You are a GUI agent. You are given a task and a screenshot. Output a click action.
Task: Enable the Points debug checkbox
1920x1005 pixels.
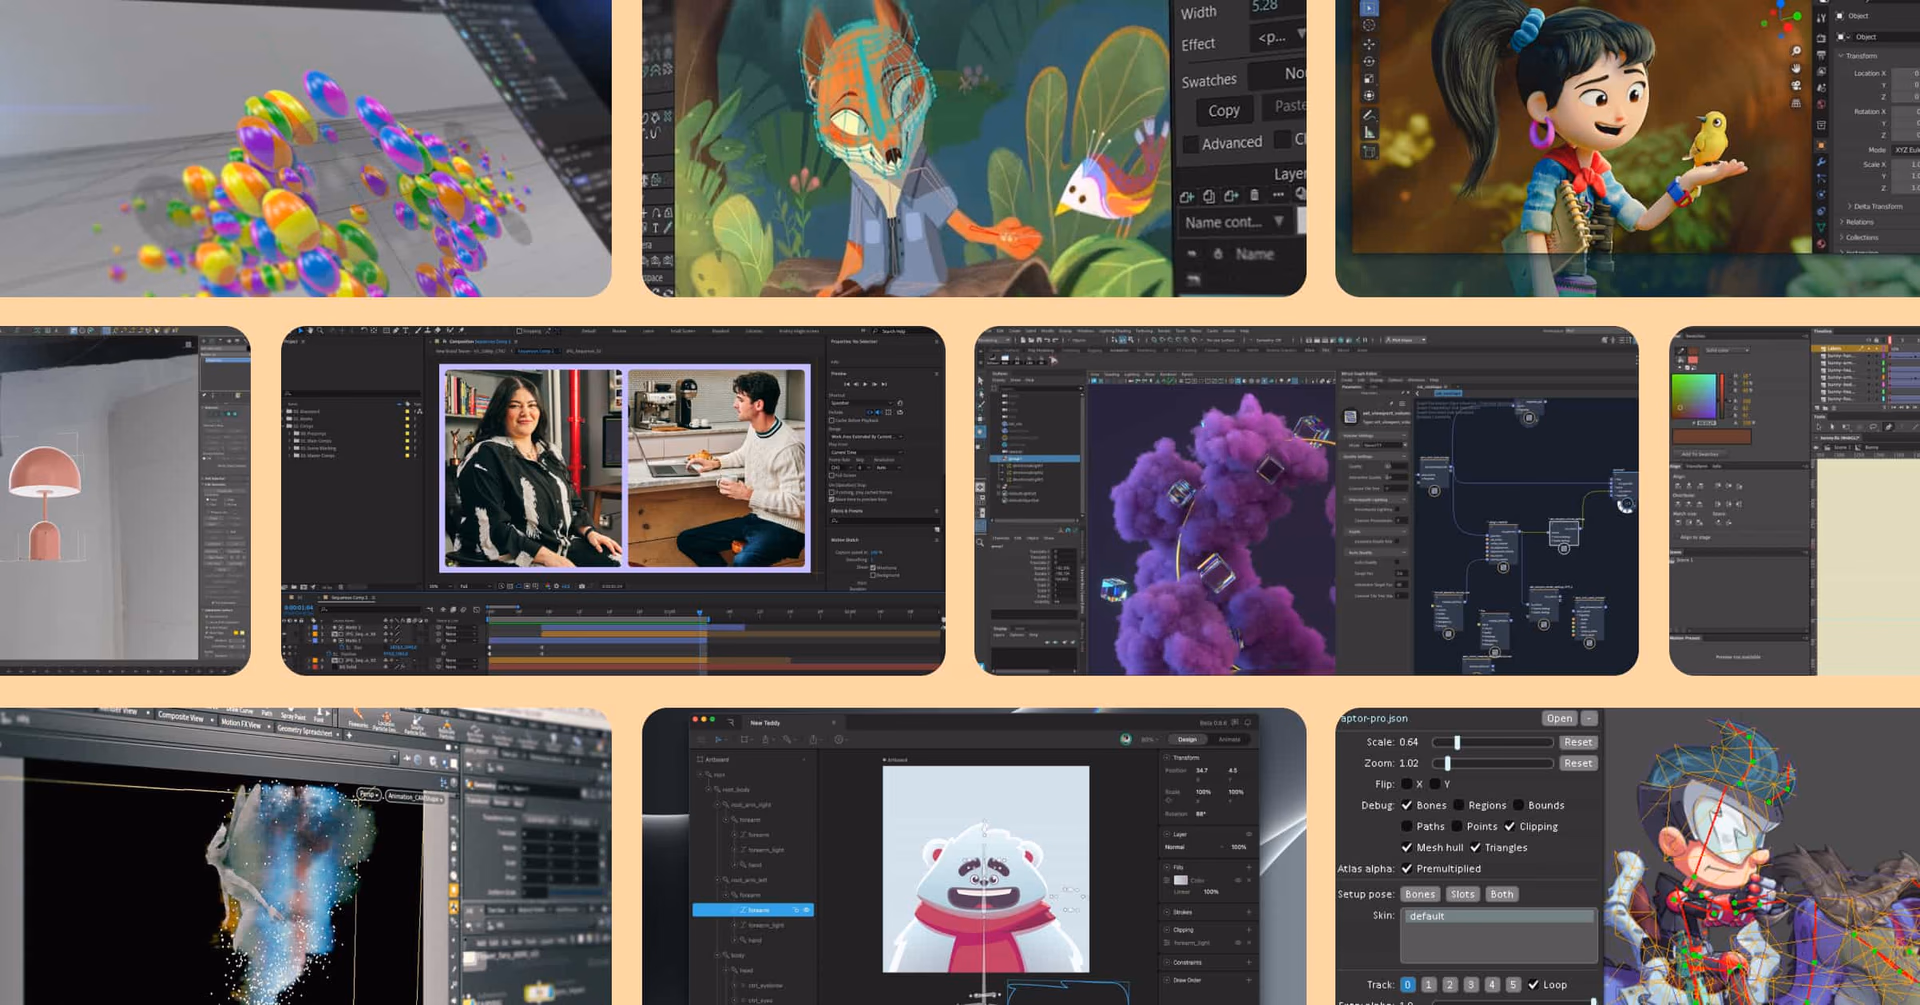tap(1457, 826)
